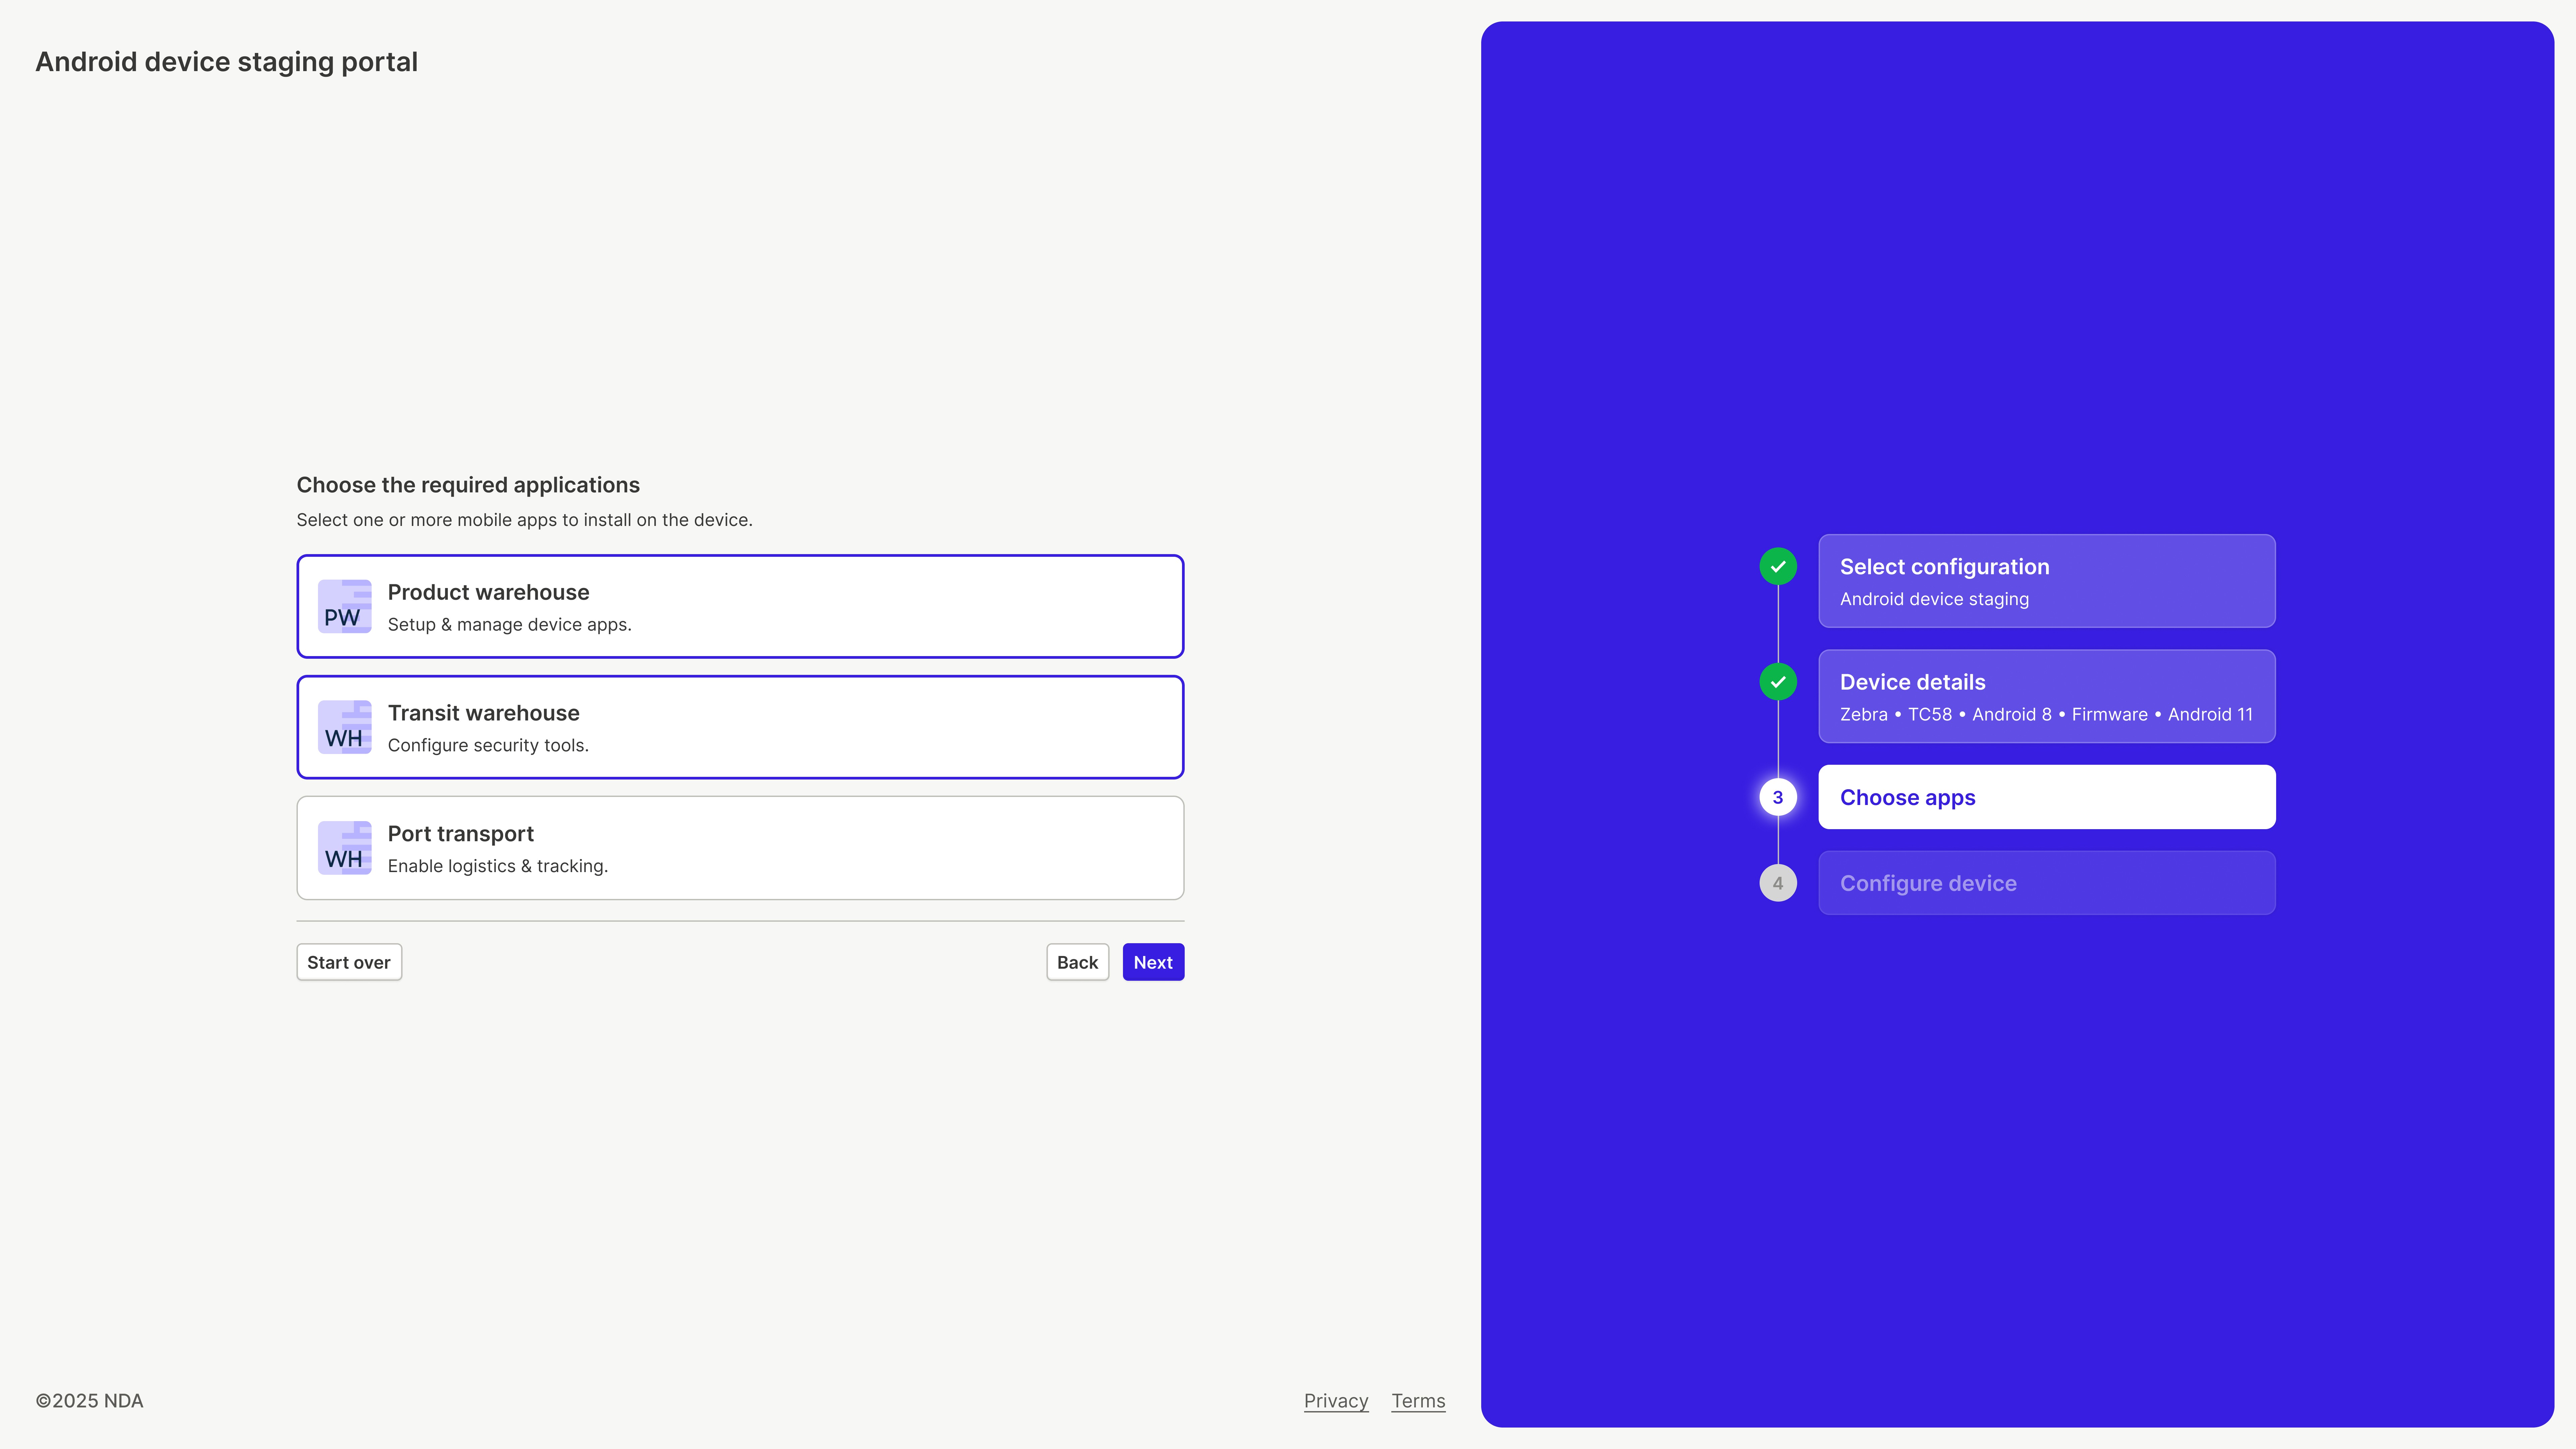Click the PW Product warehouse app icon
The image size is (2576, 1449).
point(344,606)
